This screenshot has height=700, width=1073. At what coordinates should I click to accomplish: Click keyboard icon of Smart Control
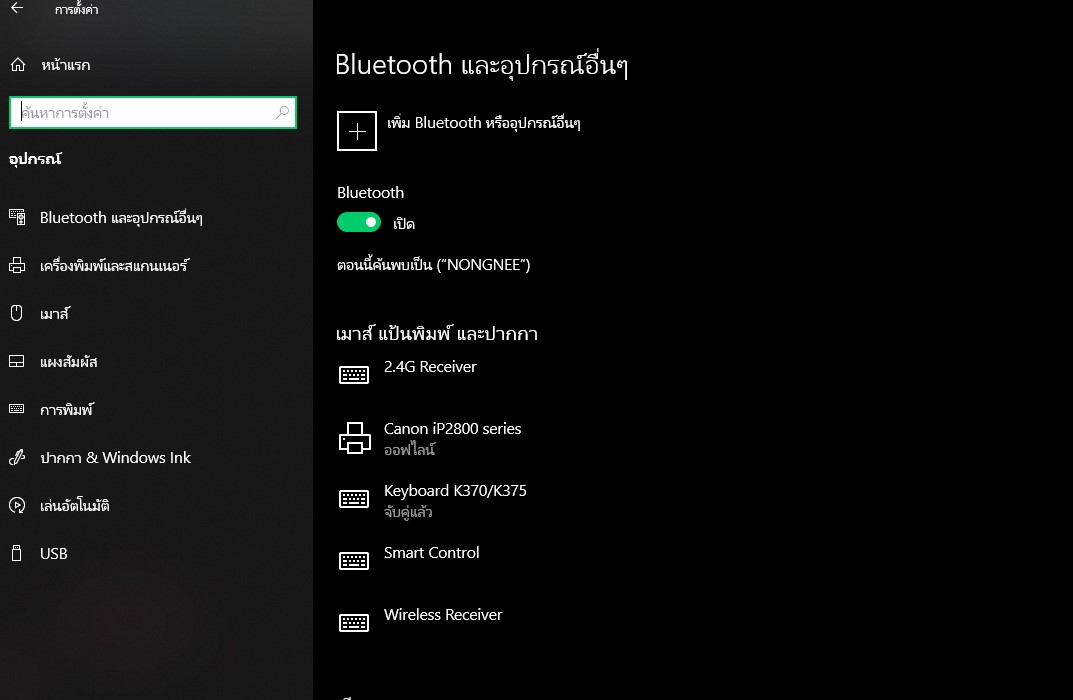(x=354, y=560)
